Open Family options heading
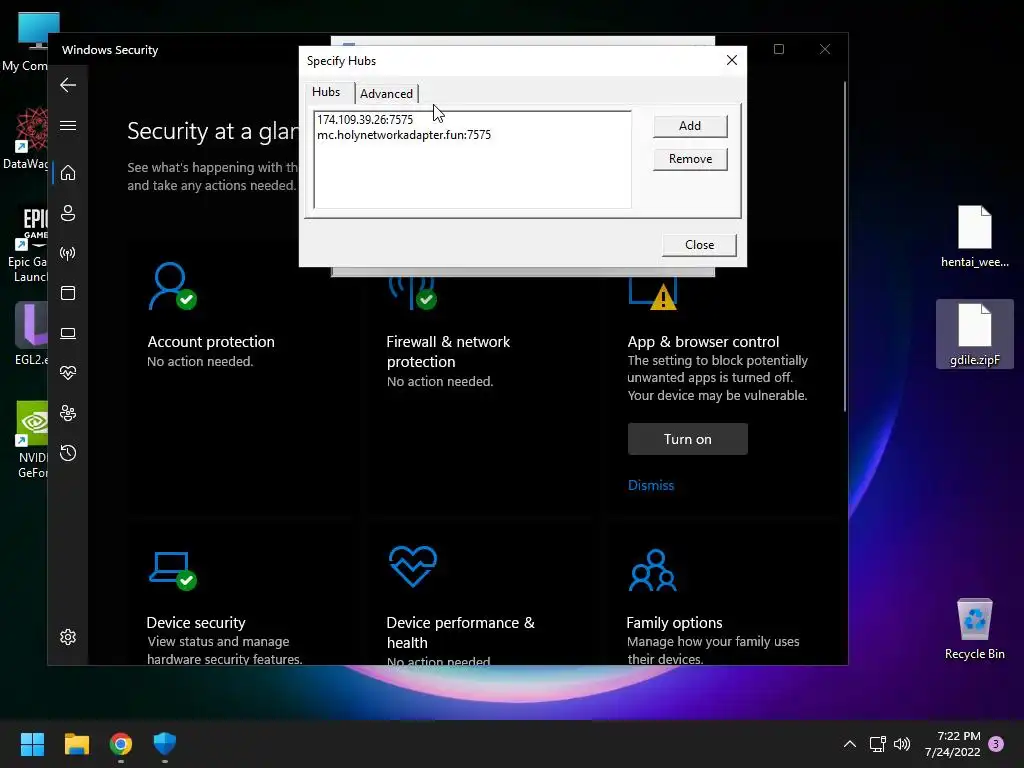The image size is (1024, 768). pyautogui.click(x=674, y=622)
